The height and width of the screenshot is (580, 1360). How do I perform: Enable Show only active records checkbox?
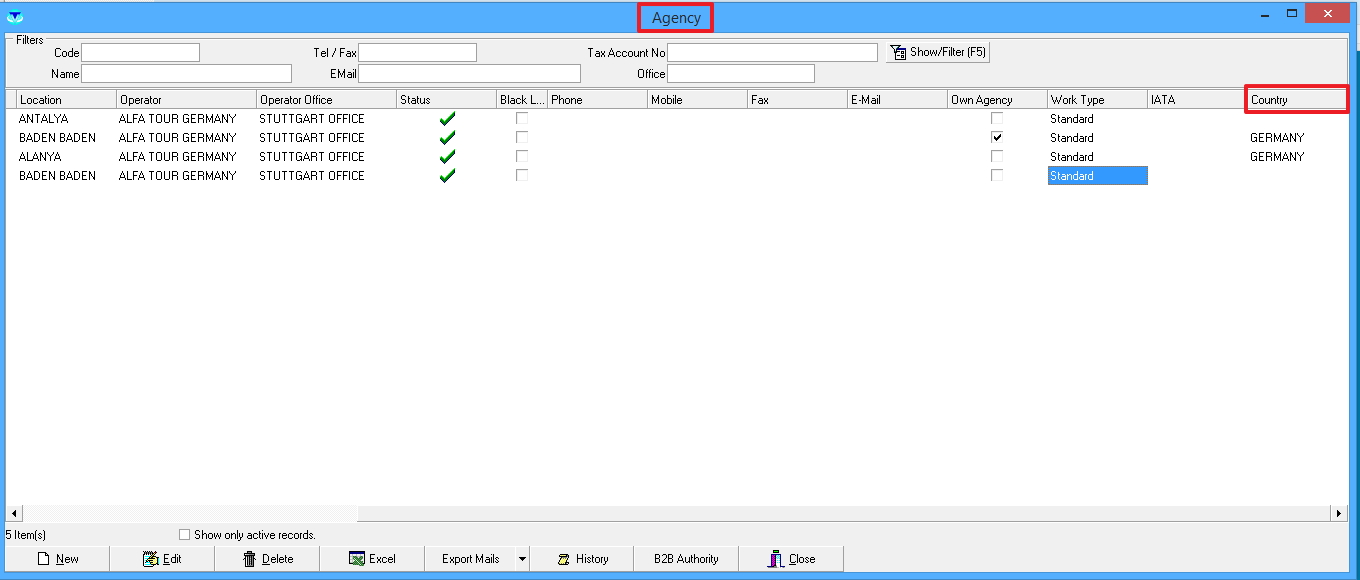[x=184, y=535]
